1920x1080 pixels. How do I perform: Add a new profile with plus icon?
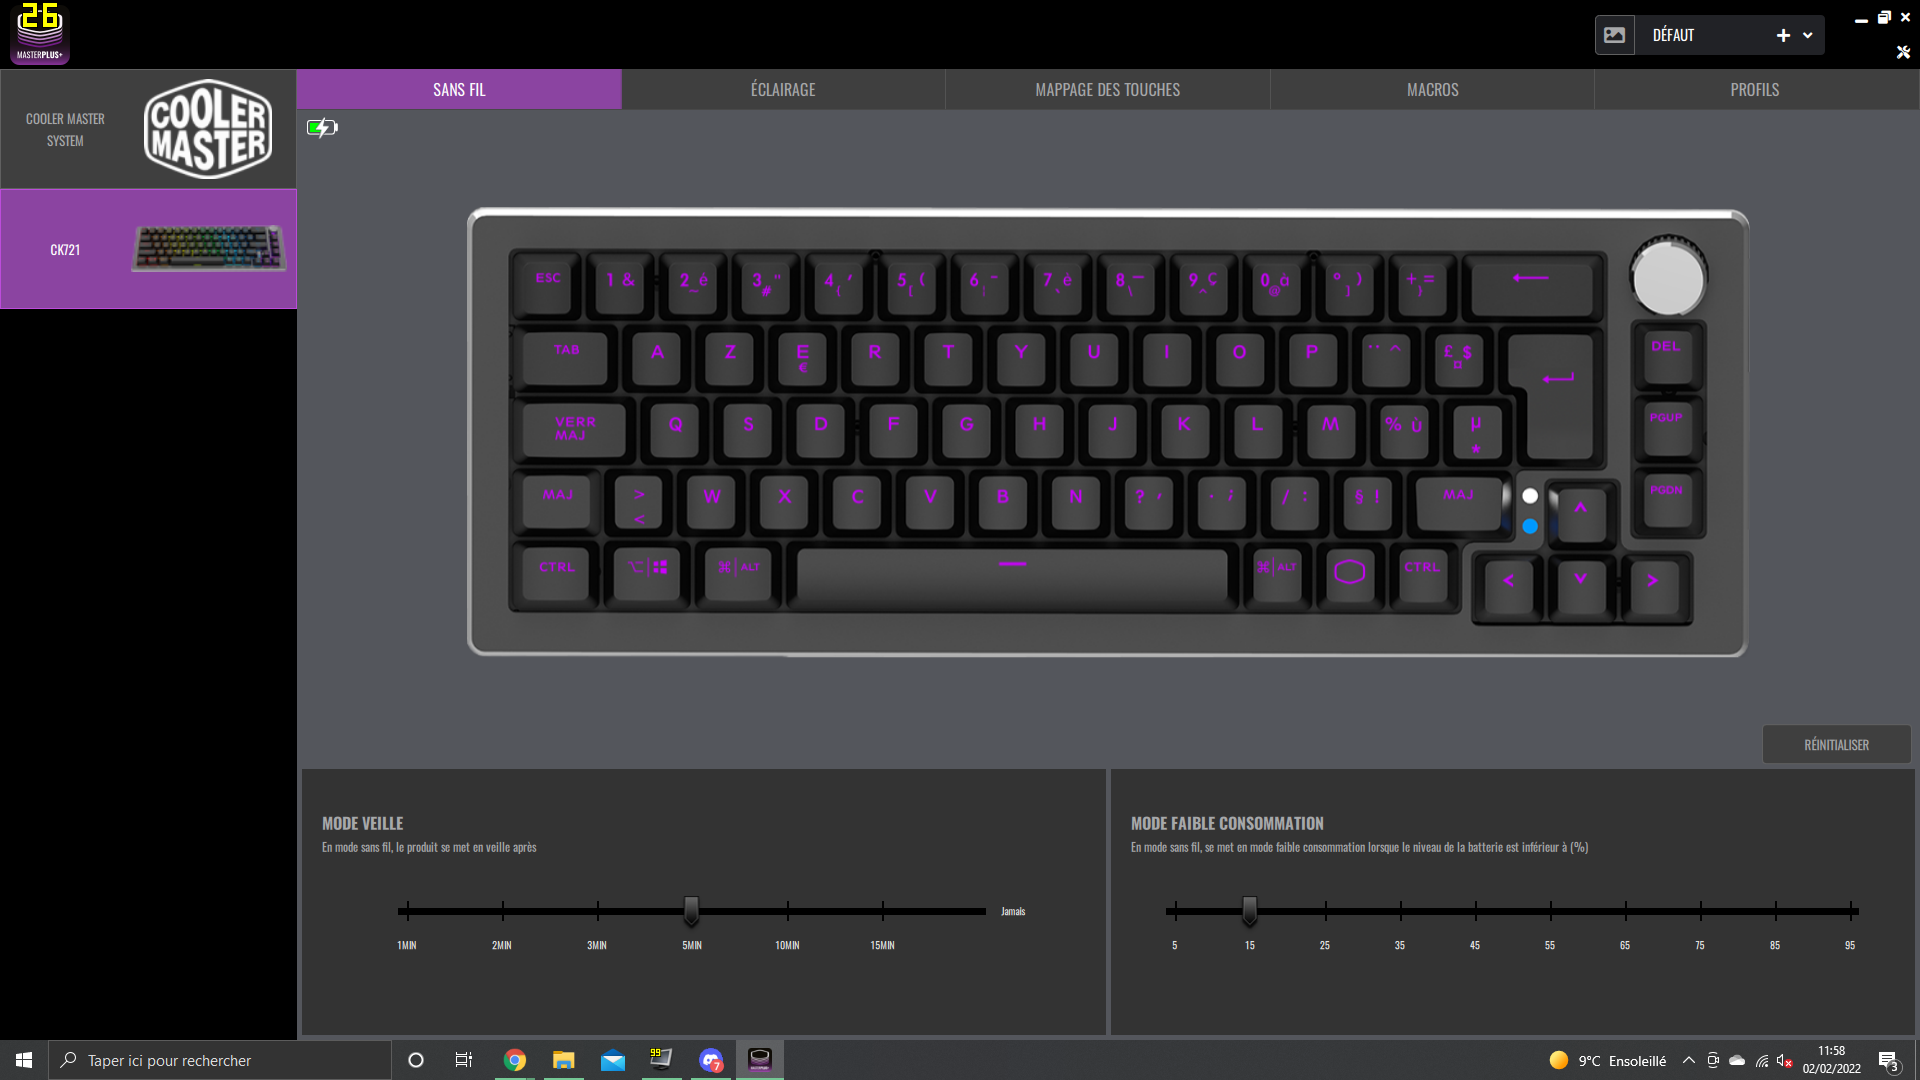point(1783,35)
